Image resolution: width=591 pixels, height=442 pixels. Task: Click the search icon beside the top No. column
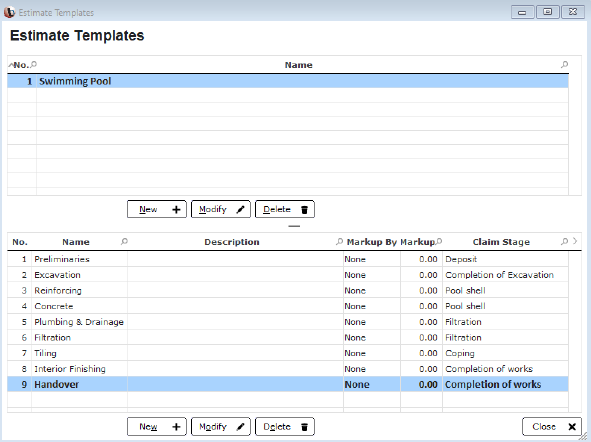(34, 64)
